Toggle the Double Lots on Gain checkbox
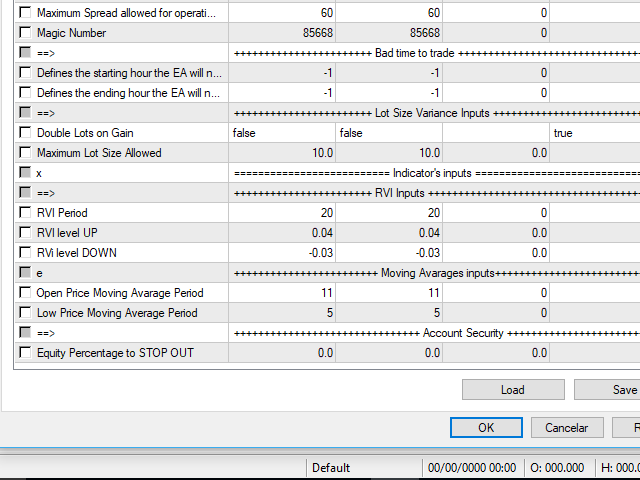This screenshot has height=480, width=640. click(25, 133)
